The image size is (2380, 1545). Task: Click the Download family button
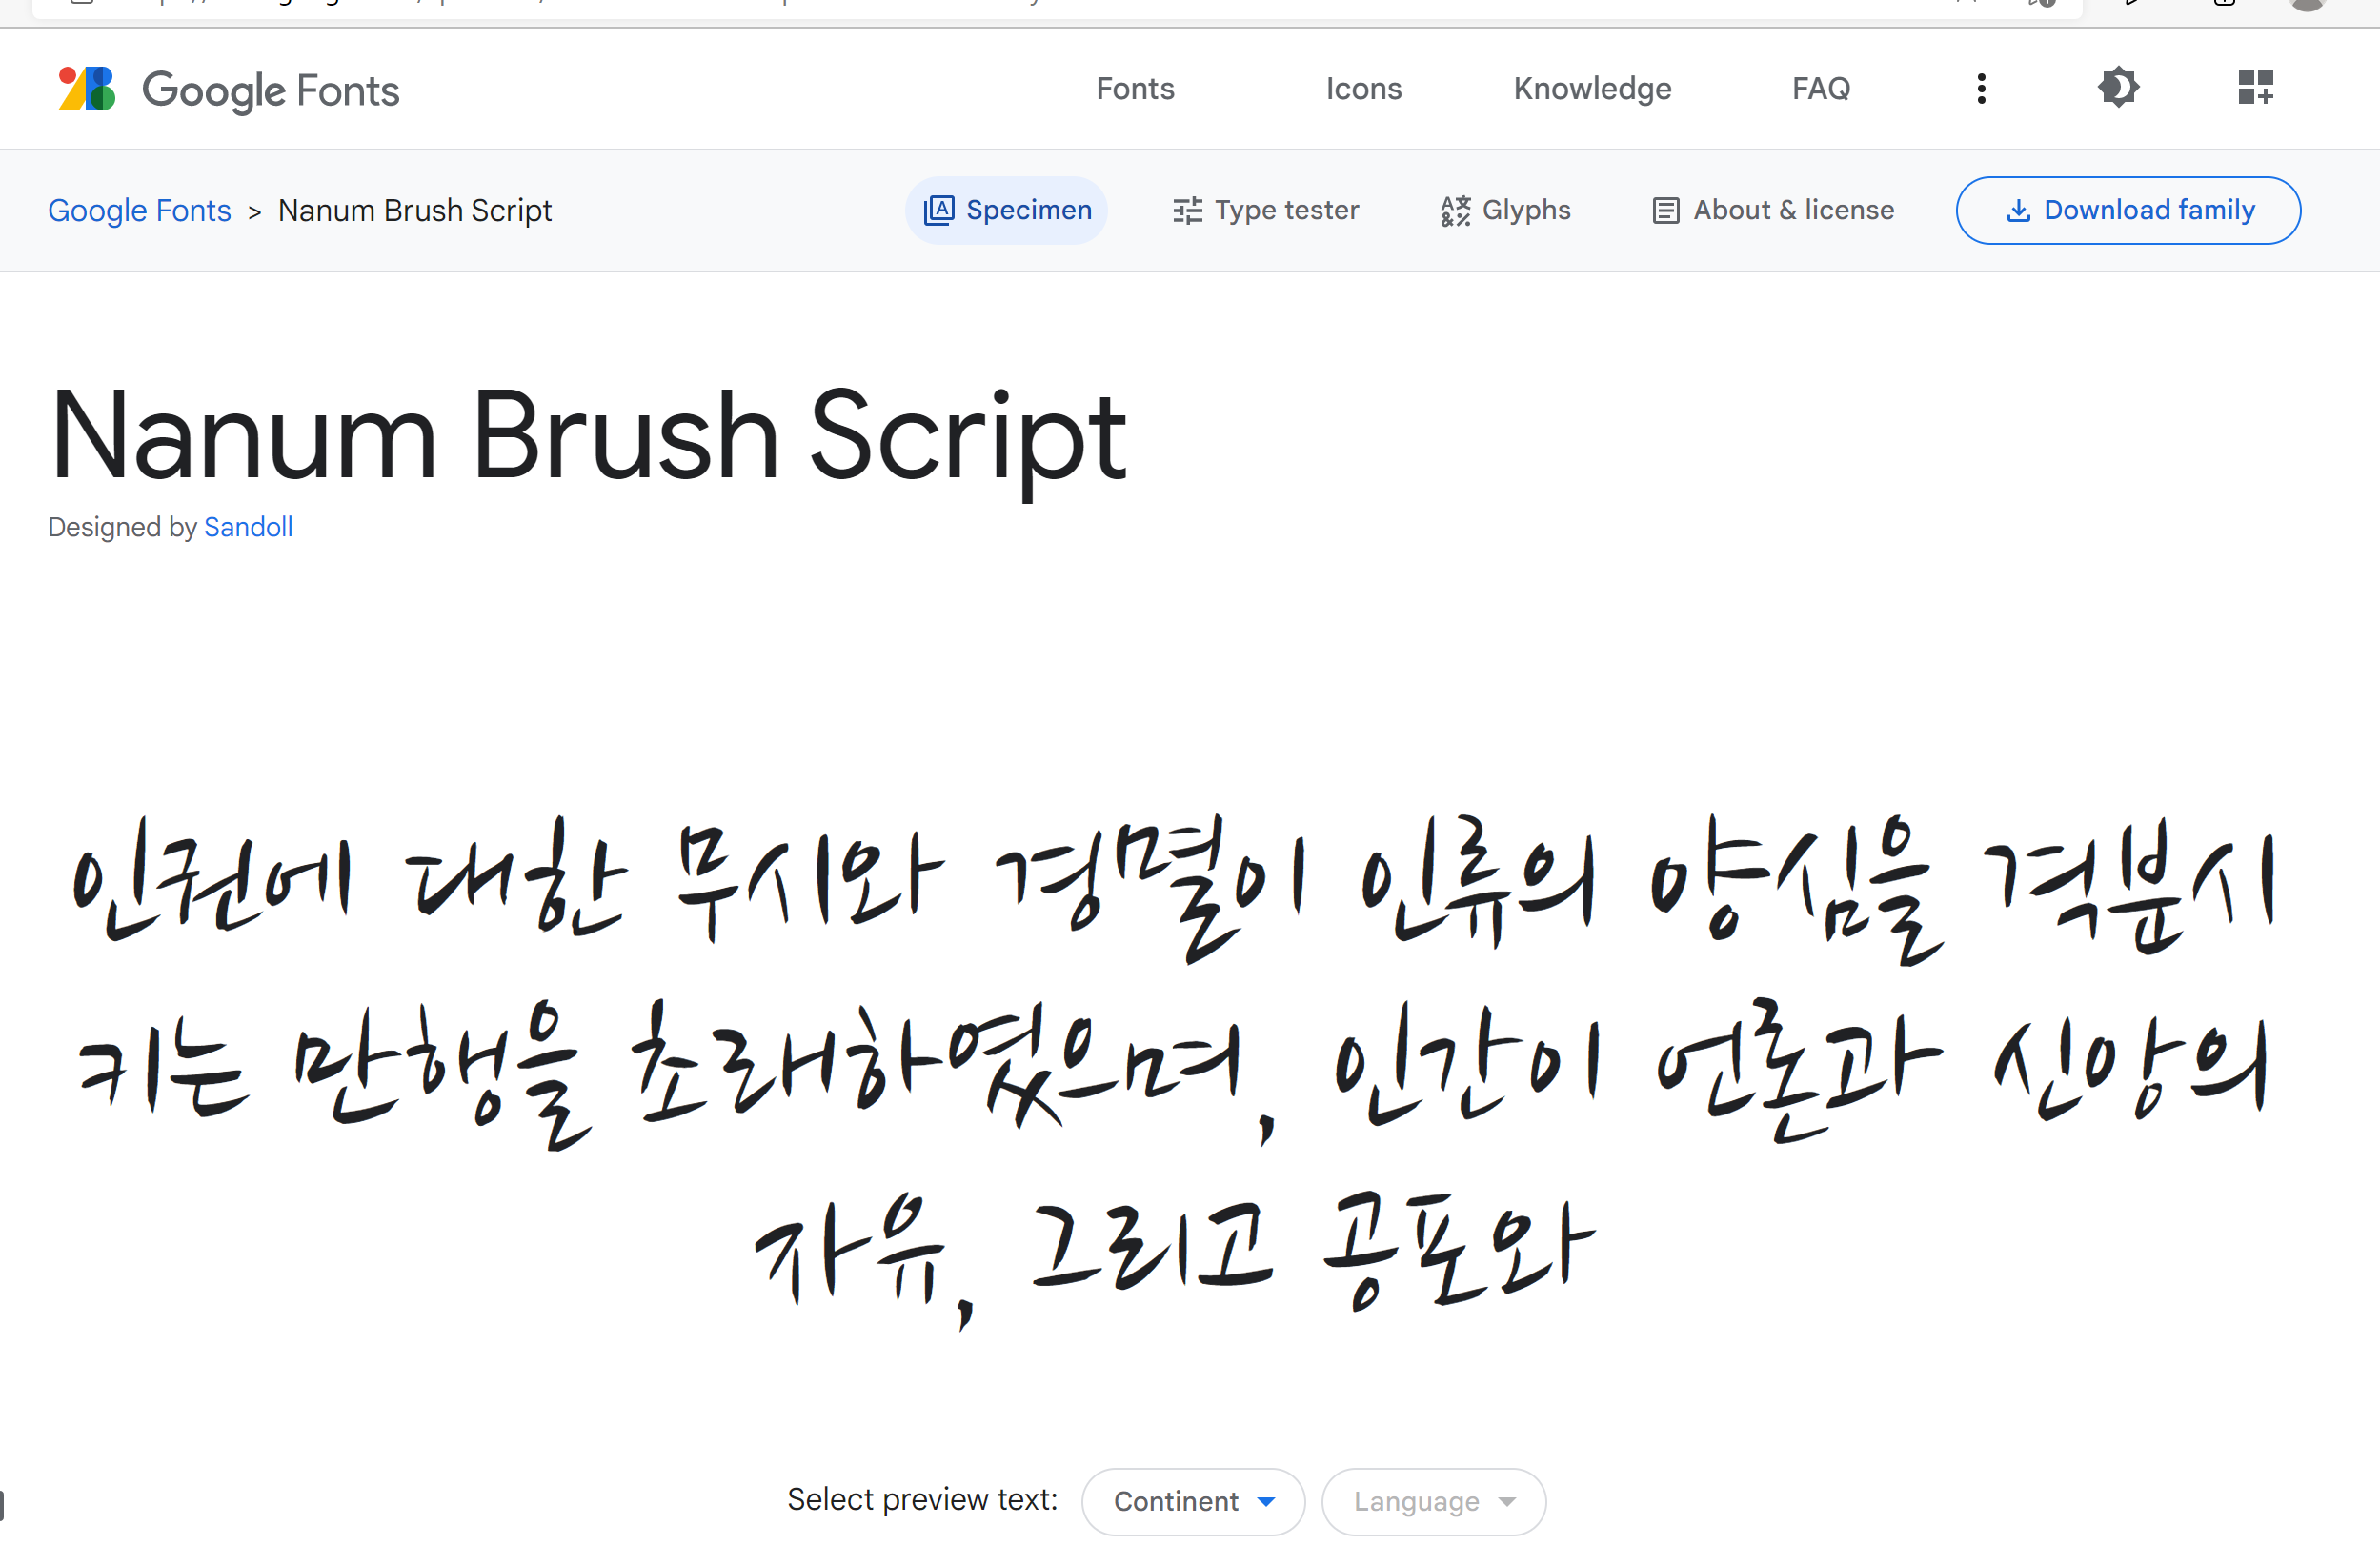(x=2128, y=210)
